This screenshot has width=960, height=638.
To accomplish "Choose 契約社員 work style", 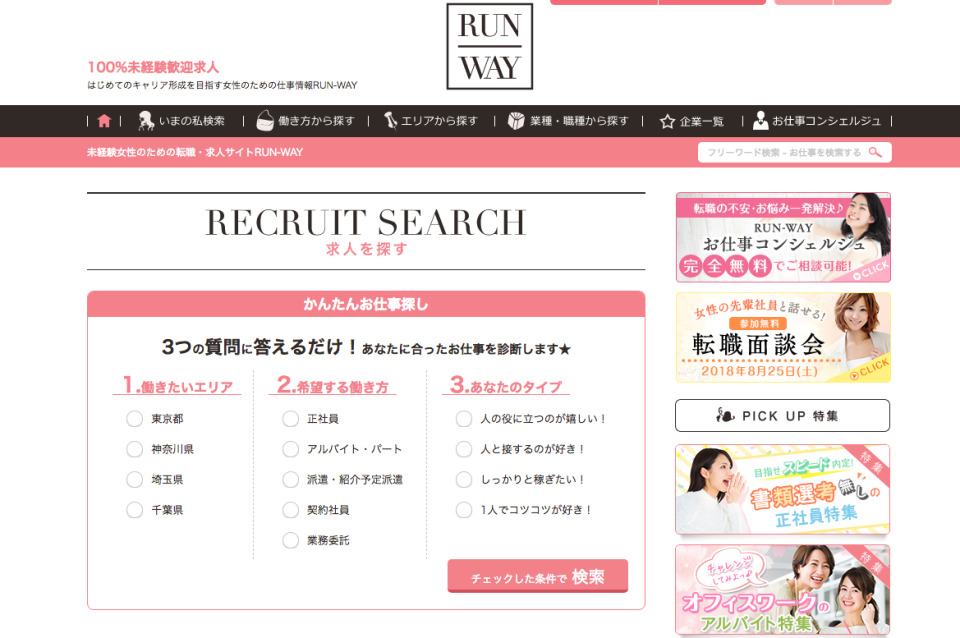I will (291, 510).
